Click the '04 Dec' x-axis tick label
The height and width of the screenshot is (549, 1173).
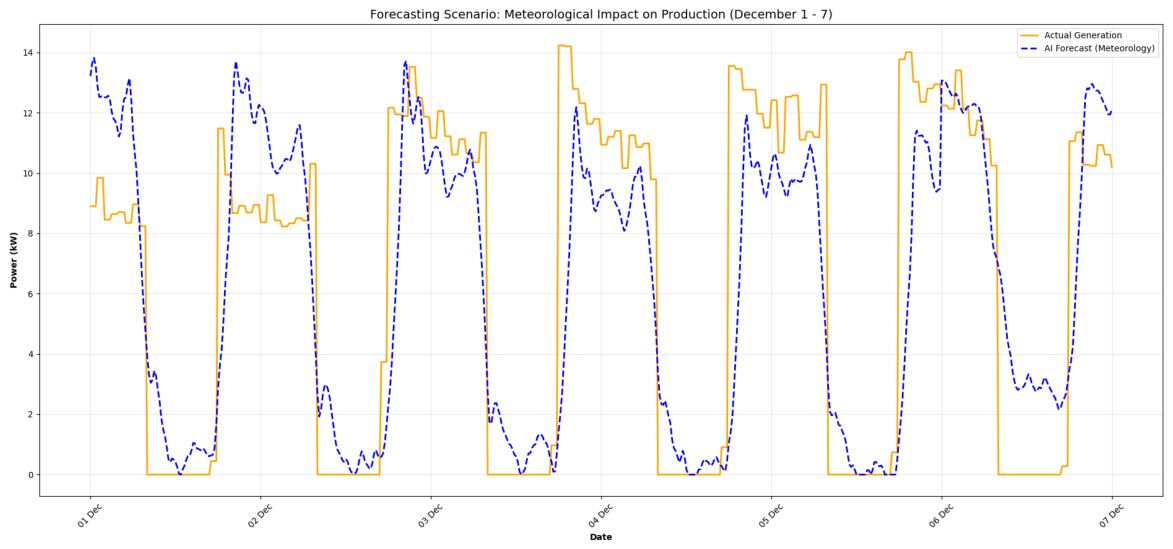tap(599, 515)
